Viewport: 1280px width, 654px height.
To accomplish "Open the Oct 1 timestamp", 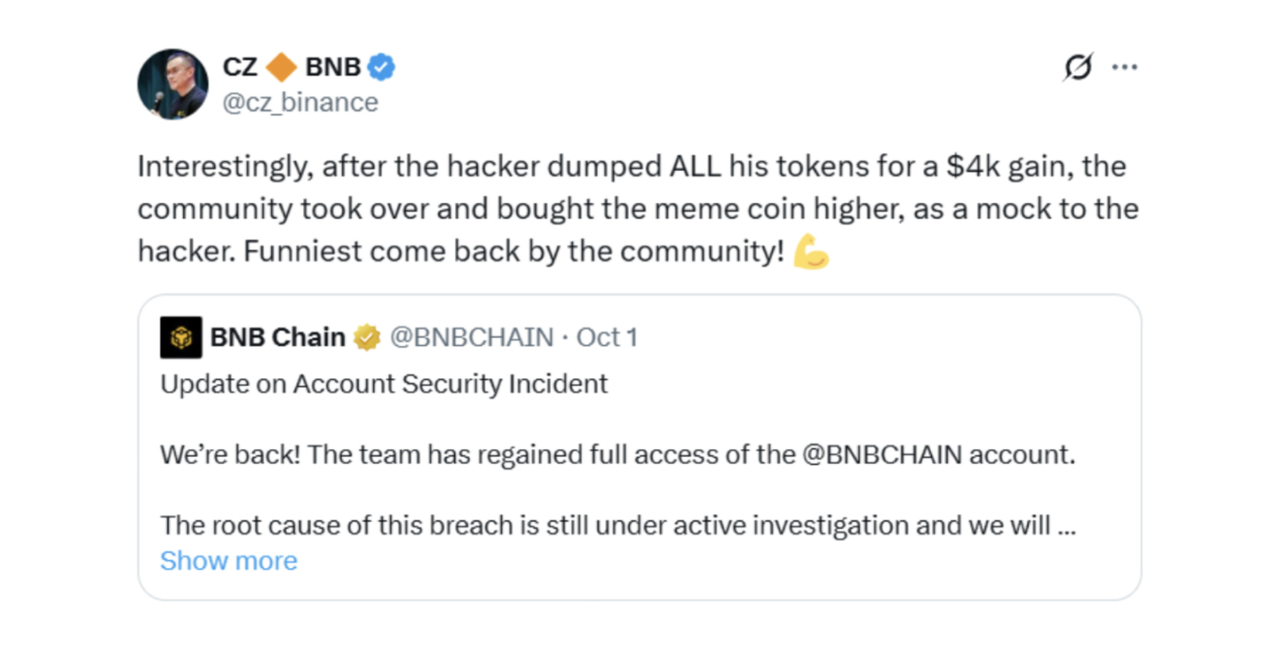I will (x=606, y=338).
